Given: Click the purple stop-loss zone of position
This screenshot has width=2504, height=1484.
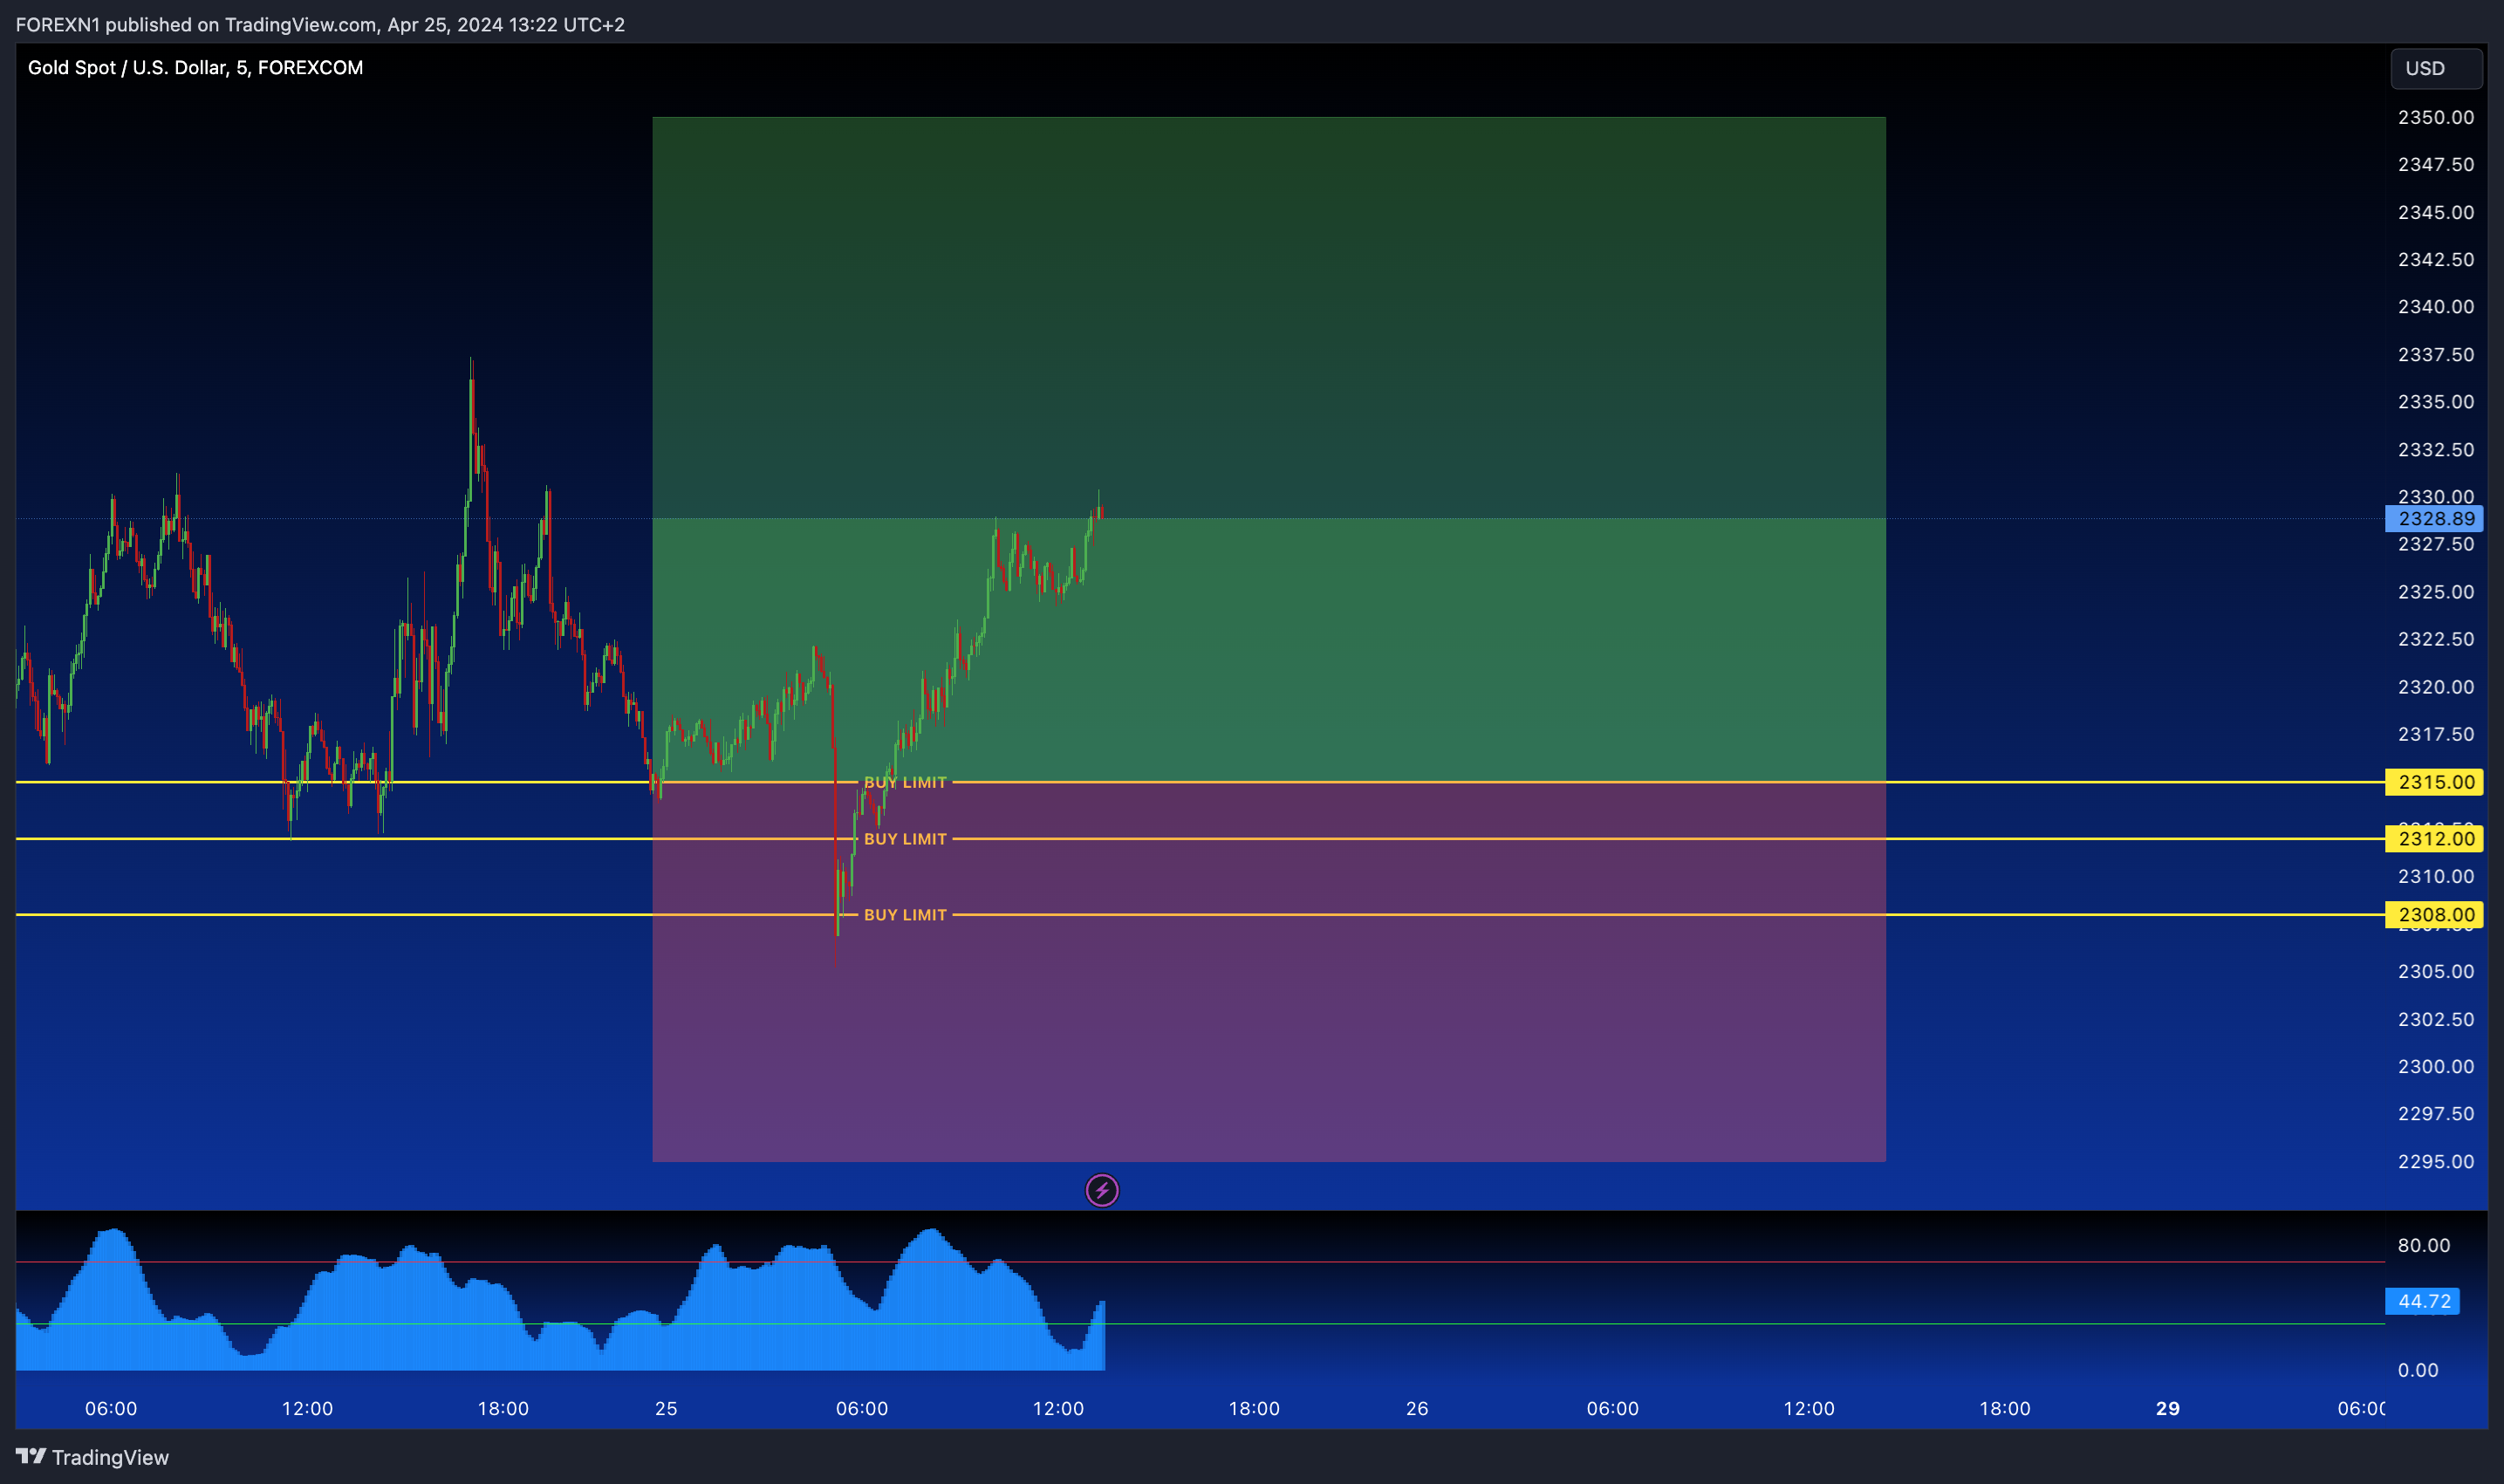Looking at the screenshot, I should click(x=1268, y=972).
